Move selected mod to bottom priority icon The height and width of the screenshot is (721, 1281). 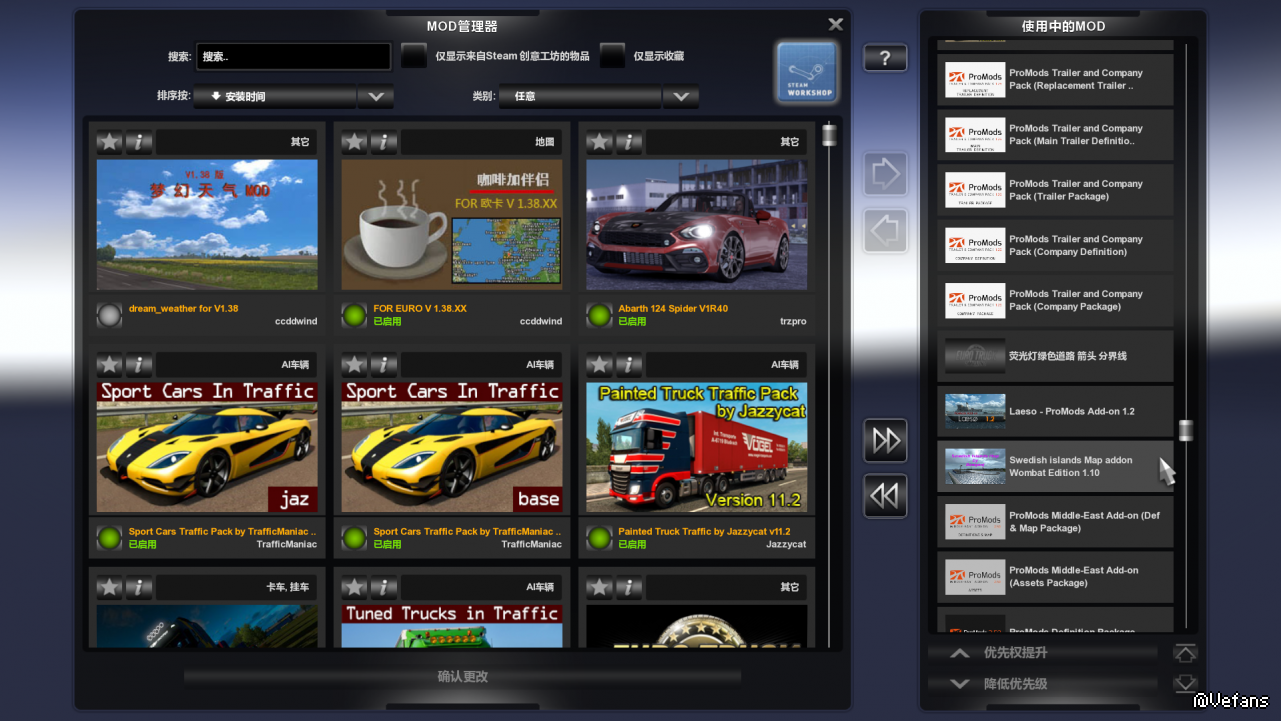(1185, 684)
